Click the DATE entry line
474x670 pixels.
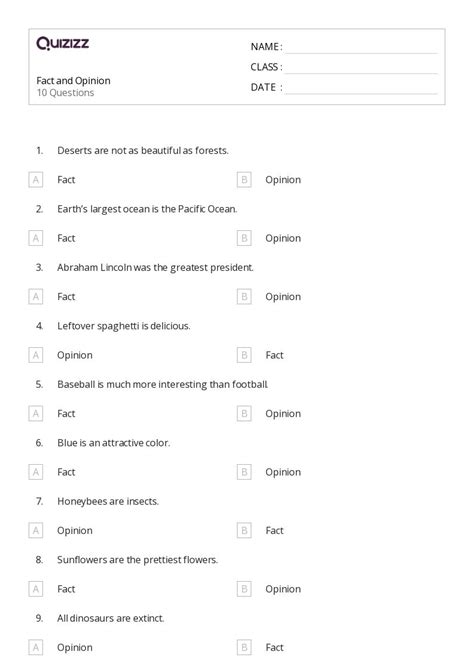point(362,88)
